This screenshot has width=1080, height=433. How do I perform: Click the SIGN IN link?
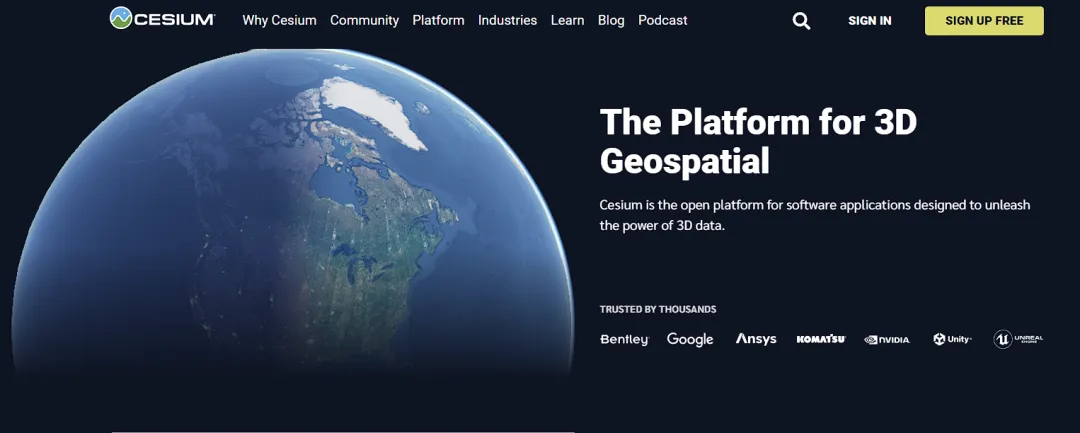(x=869, y=21)
